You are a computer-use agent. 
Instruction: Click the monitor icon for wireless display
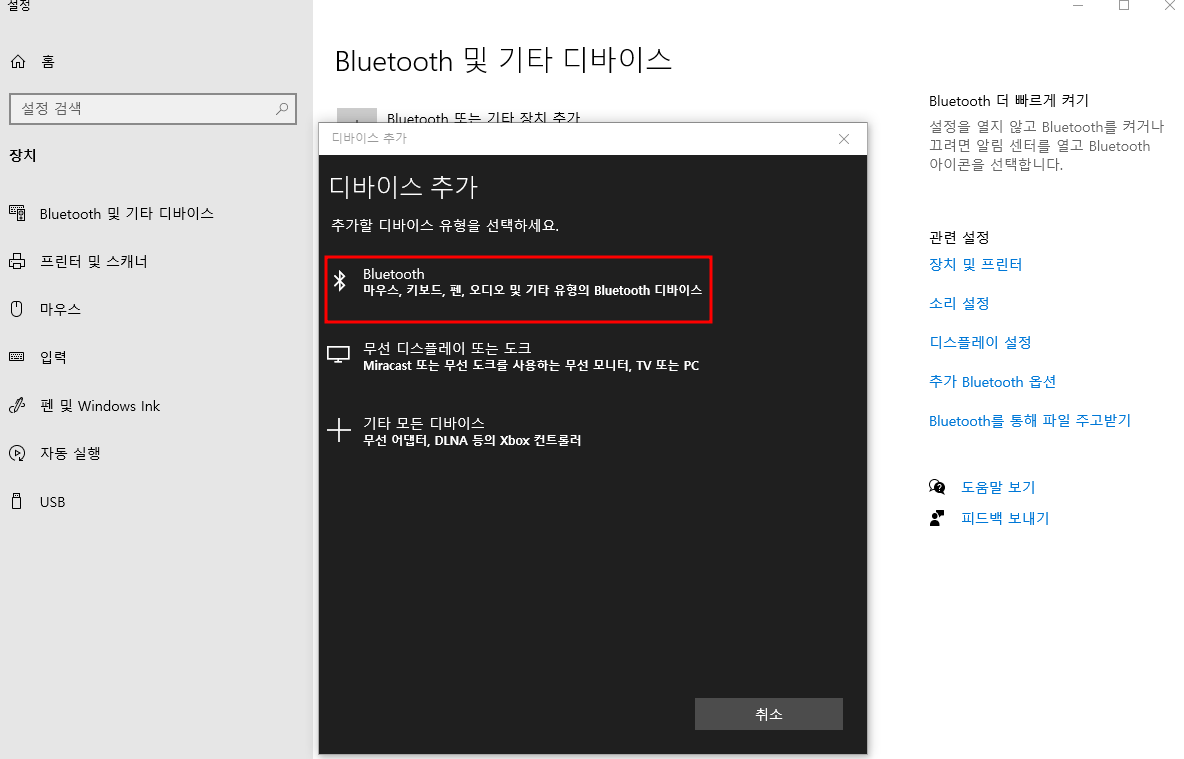pyautogui.click(x=338, y=355)
